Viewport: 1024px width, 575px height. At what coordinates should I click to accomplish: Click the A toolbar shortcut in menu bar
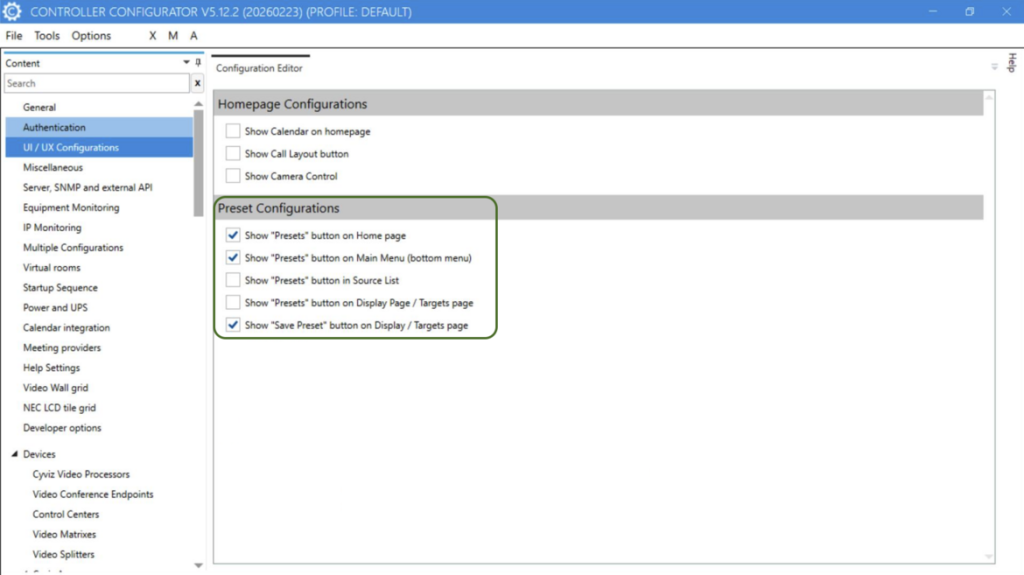[x=194, y=36]
